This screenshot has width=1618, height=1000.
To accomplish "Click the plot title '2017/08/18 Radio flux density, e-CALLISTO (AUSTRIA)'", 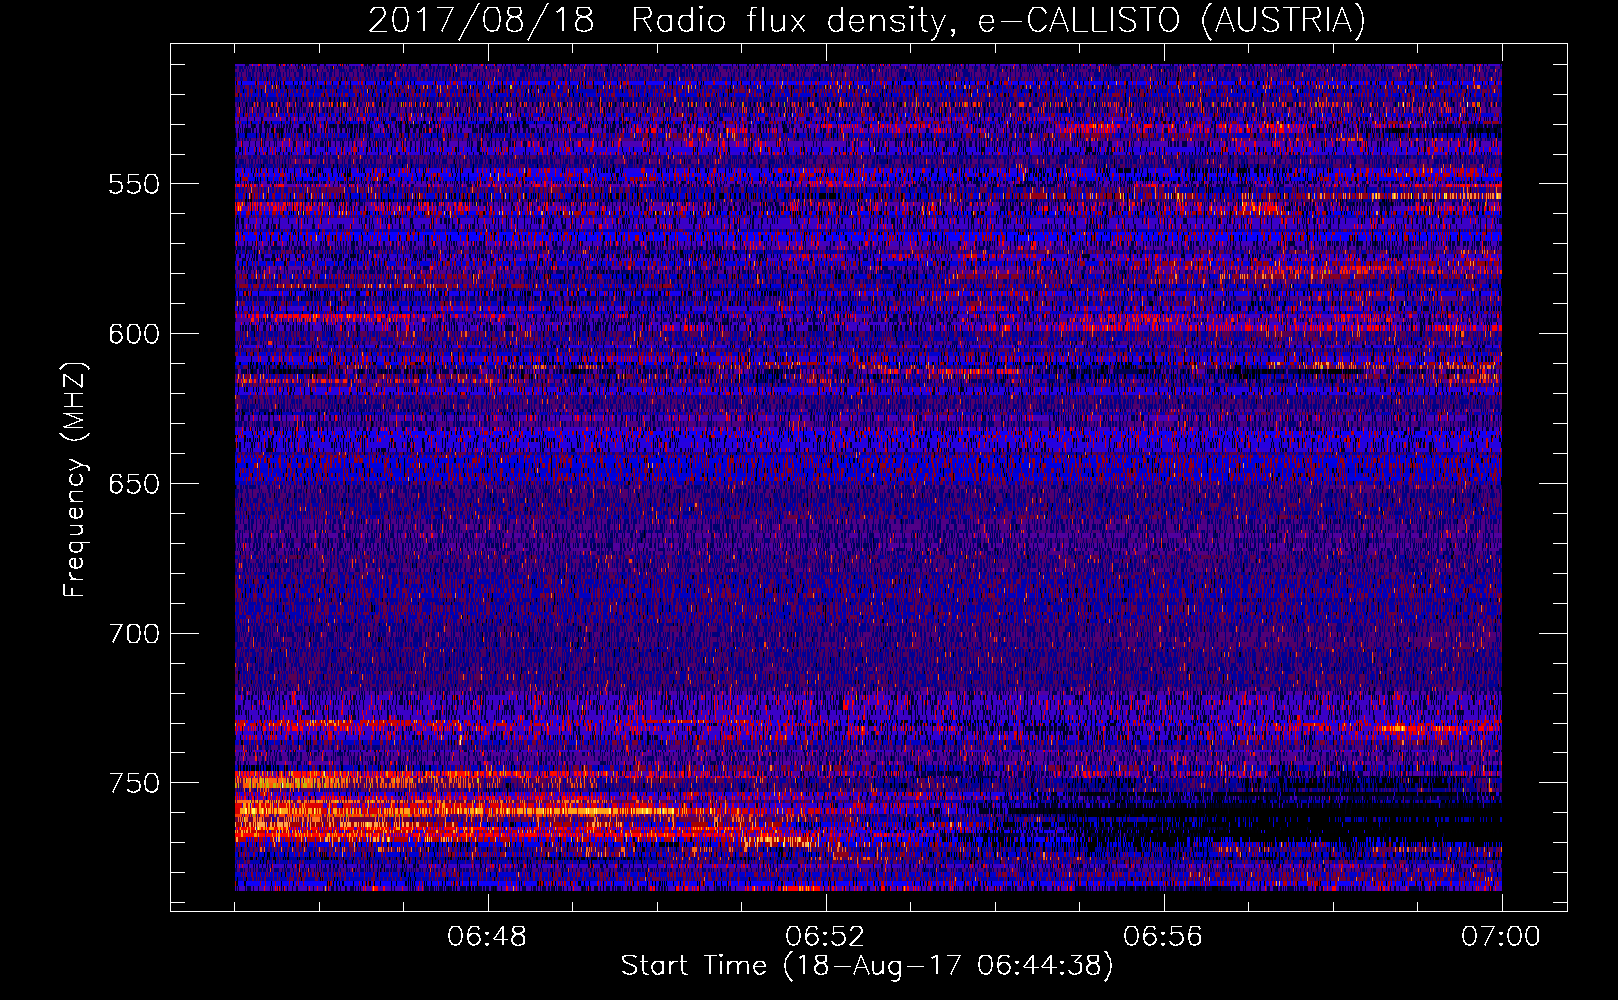I will point(866,21).
